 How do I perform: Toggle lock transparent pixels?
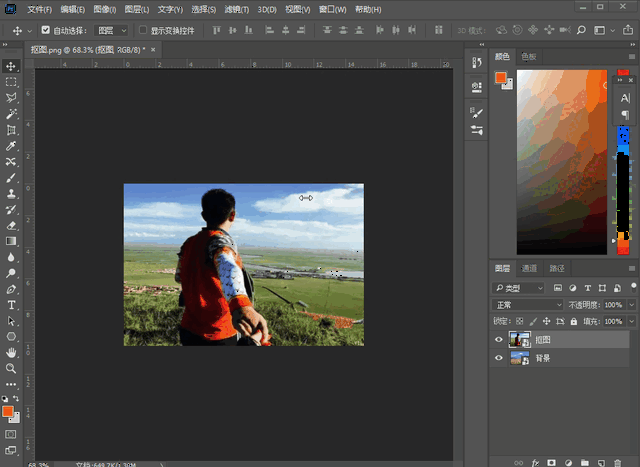click(519, 321)
